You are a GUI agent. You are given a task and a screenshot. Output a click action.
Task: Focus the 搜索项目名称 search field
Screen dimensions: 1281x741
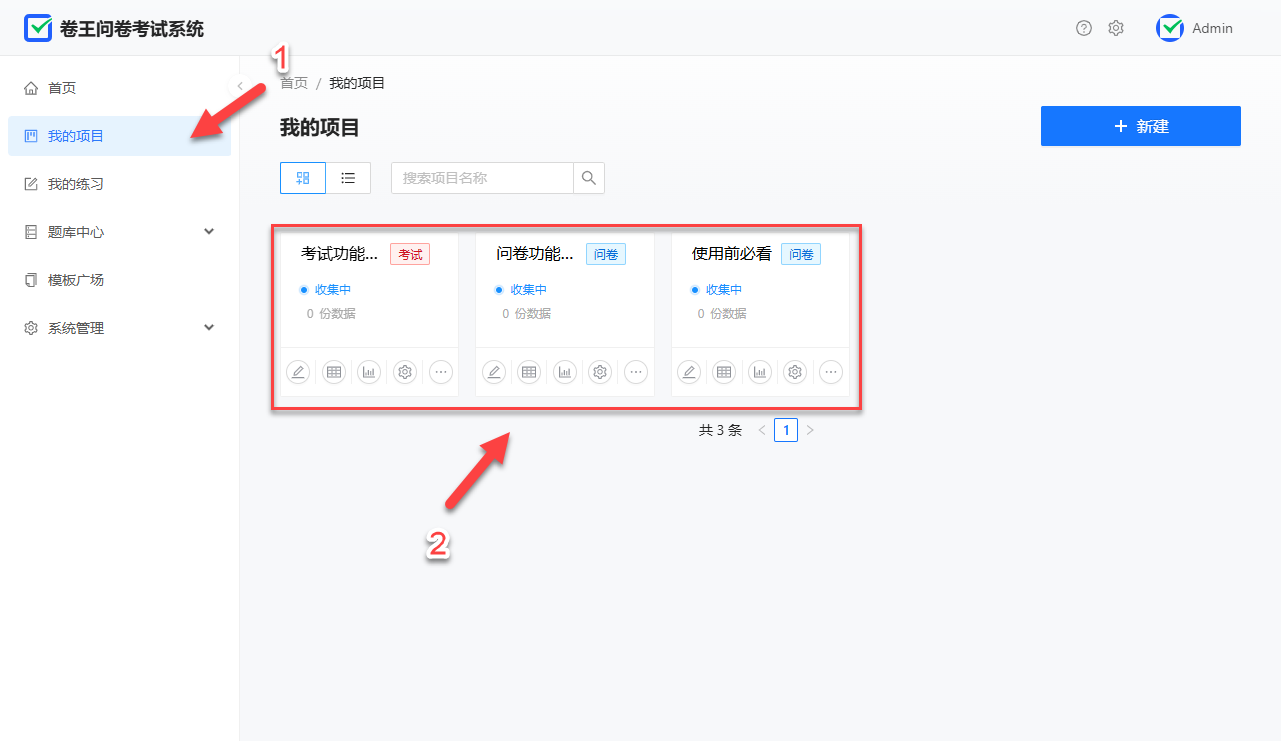tap(482, 178)
